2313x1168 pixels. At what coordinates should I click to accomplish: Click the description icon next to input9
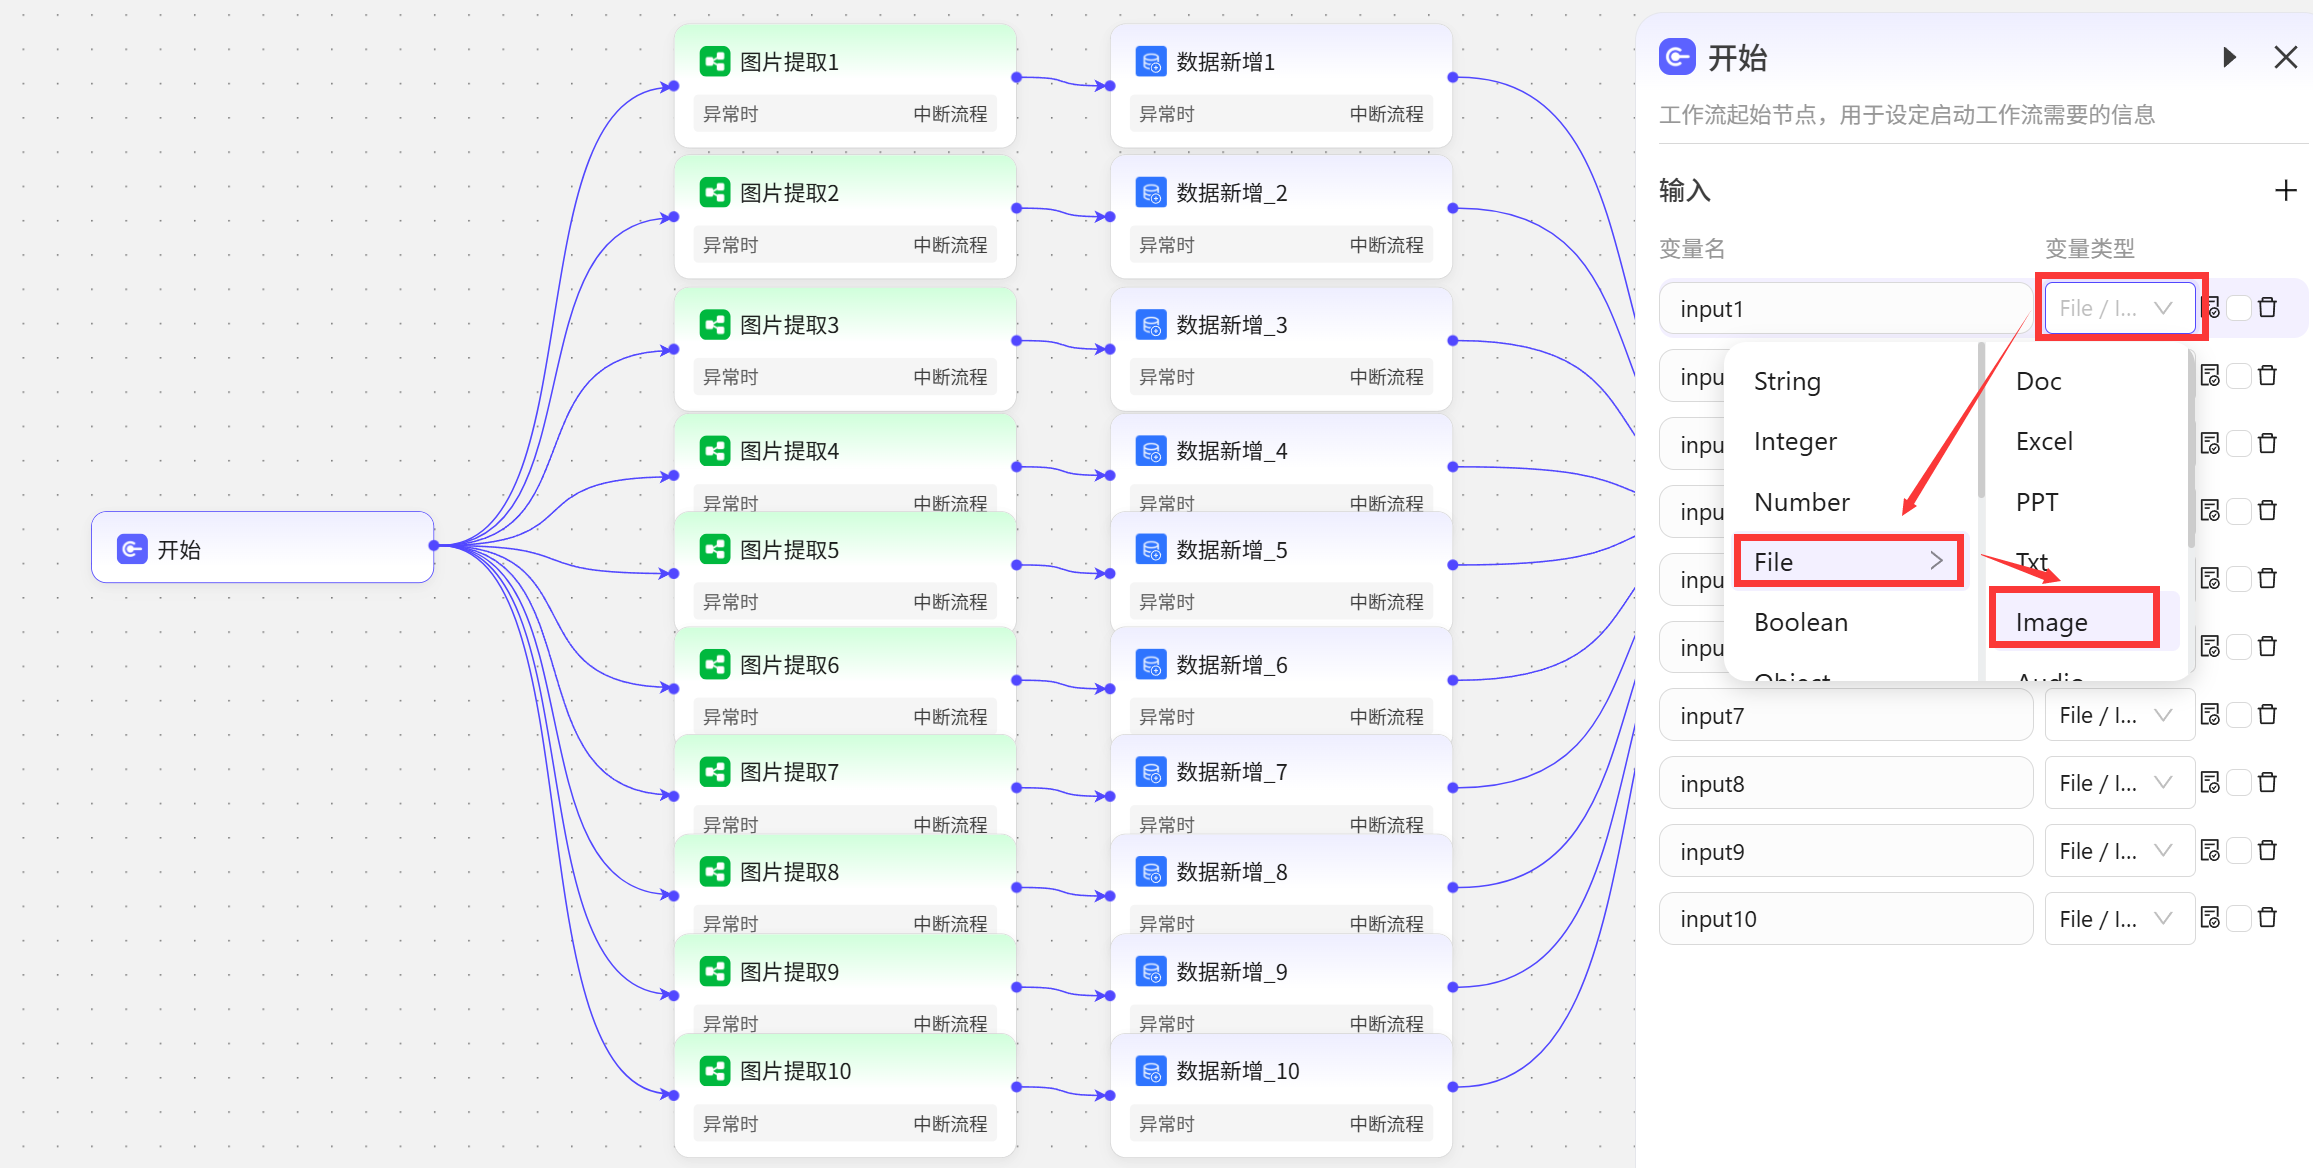(2210, 850)
